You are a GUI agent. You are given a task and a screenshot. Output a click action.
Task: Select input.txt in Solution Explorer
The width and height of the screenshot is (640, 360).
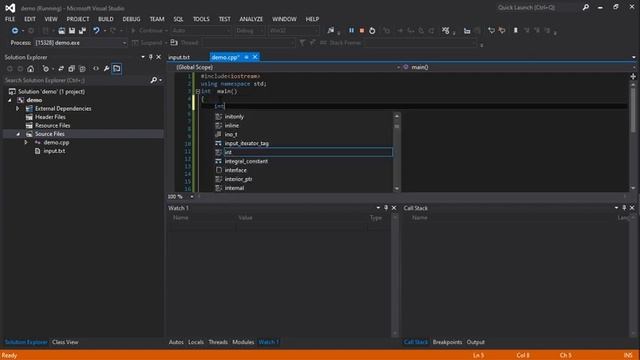click(54, 151)
